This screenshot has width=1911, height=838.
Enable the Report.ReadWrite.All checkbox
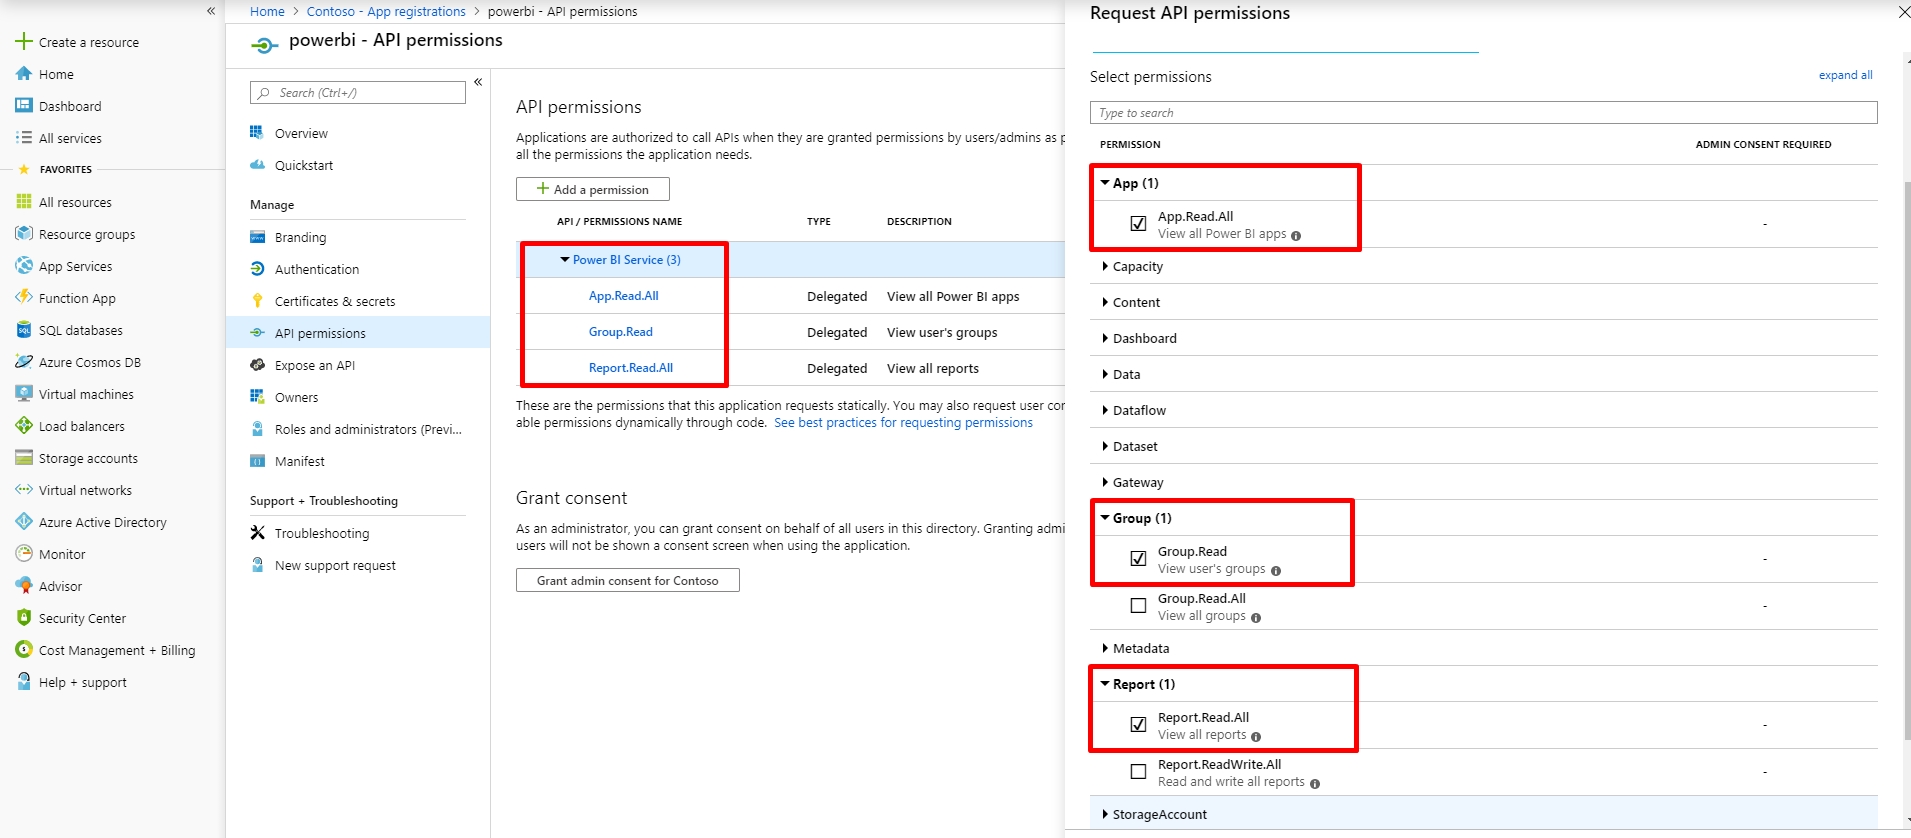coord(1138,772)
